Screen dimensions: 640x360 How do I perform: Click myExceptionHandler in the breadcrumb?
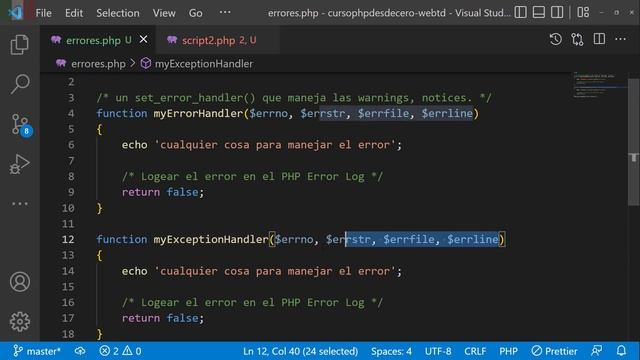[x=204, y=64]
